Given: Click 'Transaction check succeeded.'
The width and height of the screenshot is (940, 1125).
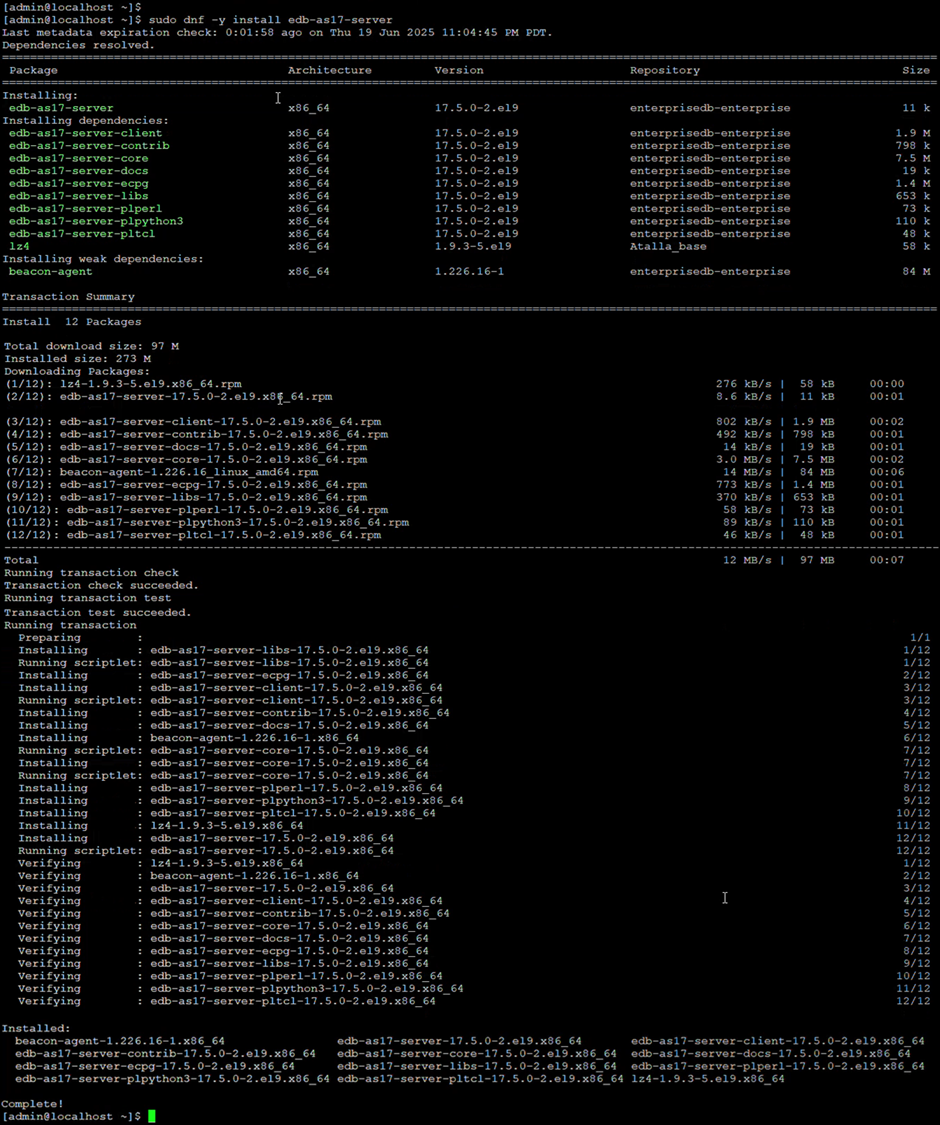Looking at the screenshot, I should pyautogui.click(x=101, y=585).
